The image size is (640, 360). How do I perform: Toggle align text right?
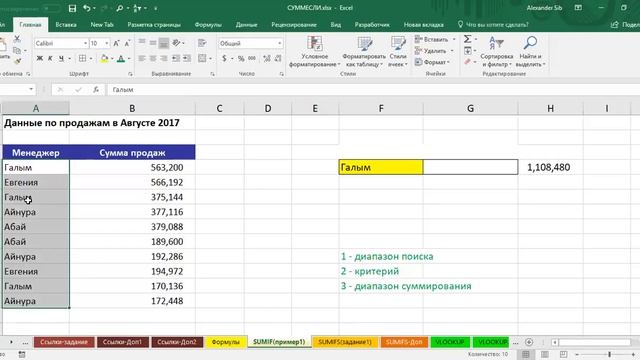(x=164, y=59)
